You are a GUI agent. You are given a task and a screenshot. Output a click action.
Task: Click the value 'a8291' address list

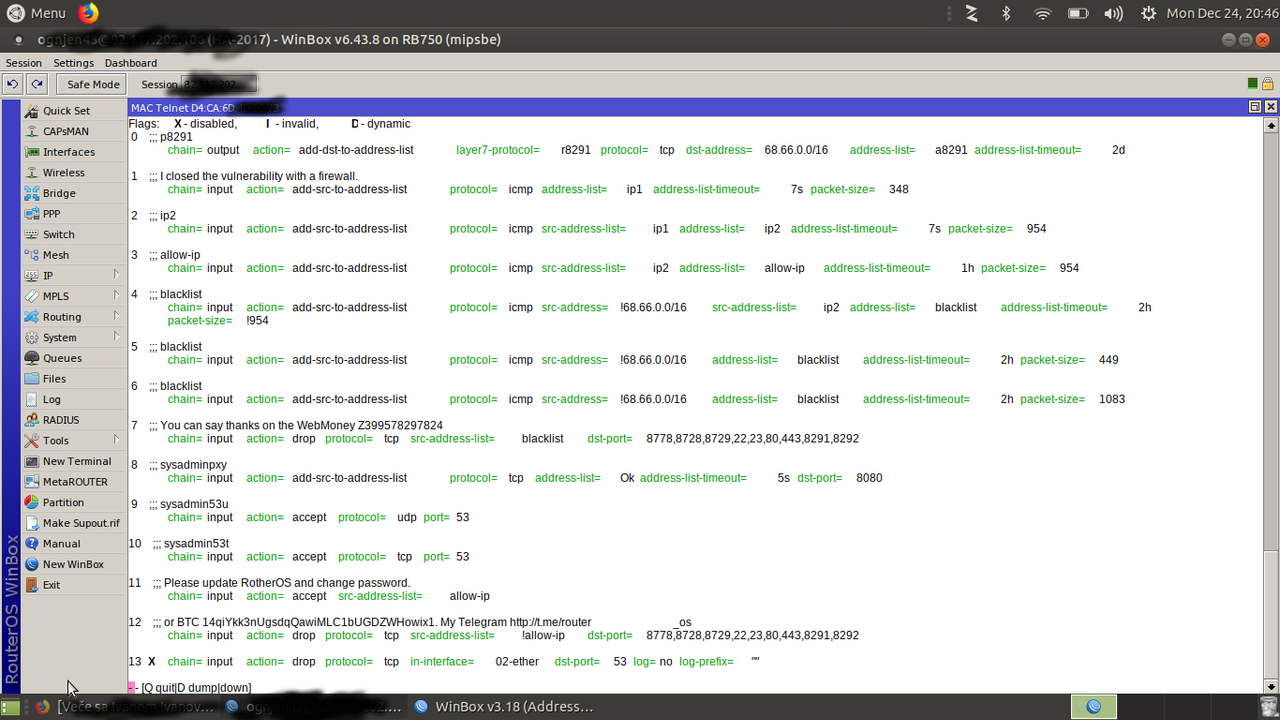coord(951,150)
